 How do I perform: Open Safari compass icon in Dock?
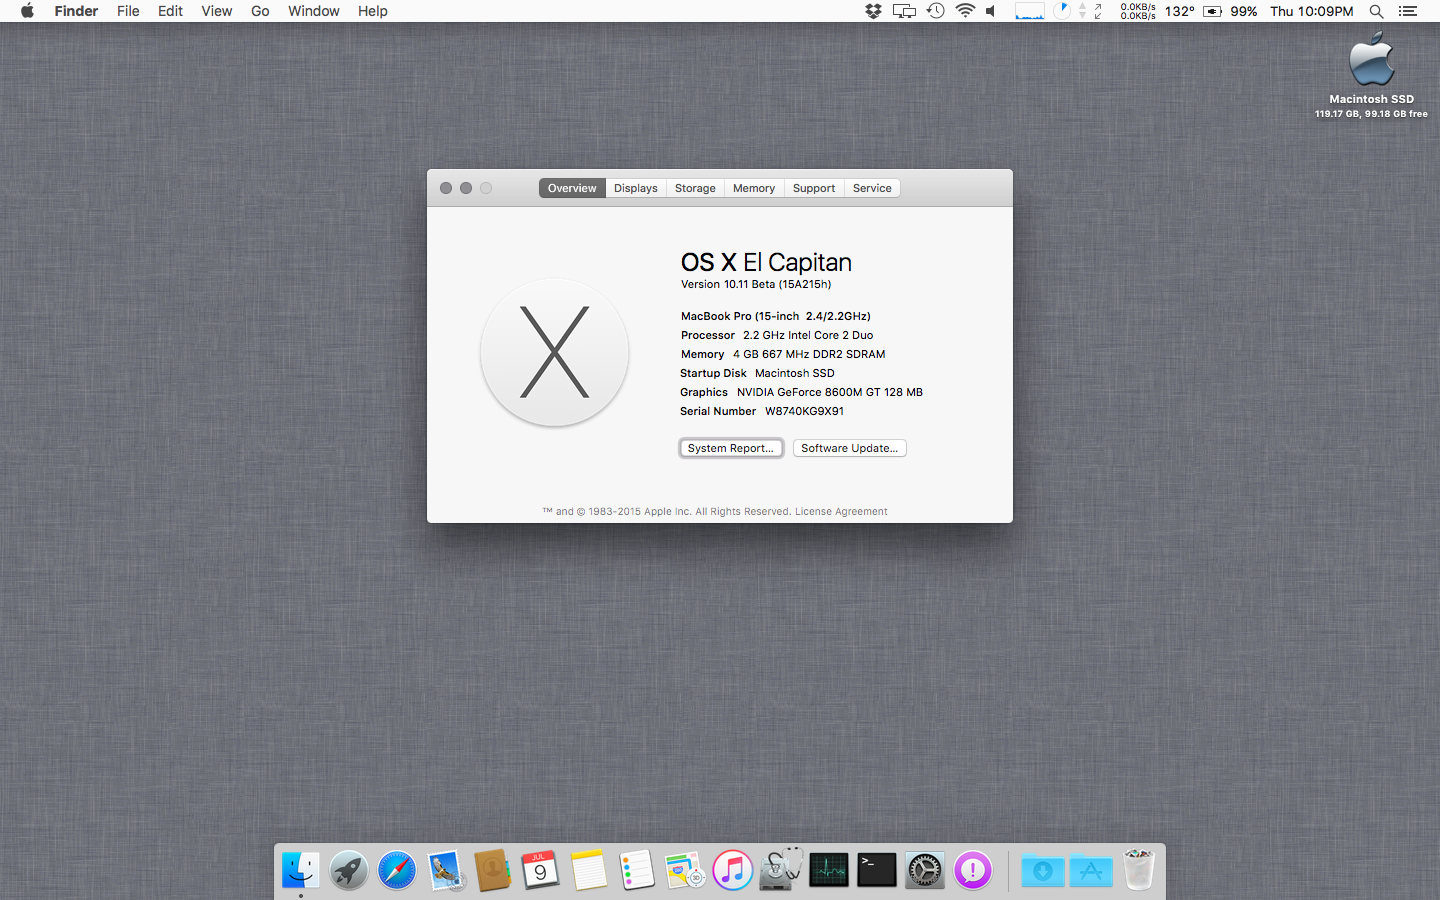coord(396,870)
